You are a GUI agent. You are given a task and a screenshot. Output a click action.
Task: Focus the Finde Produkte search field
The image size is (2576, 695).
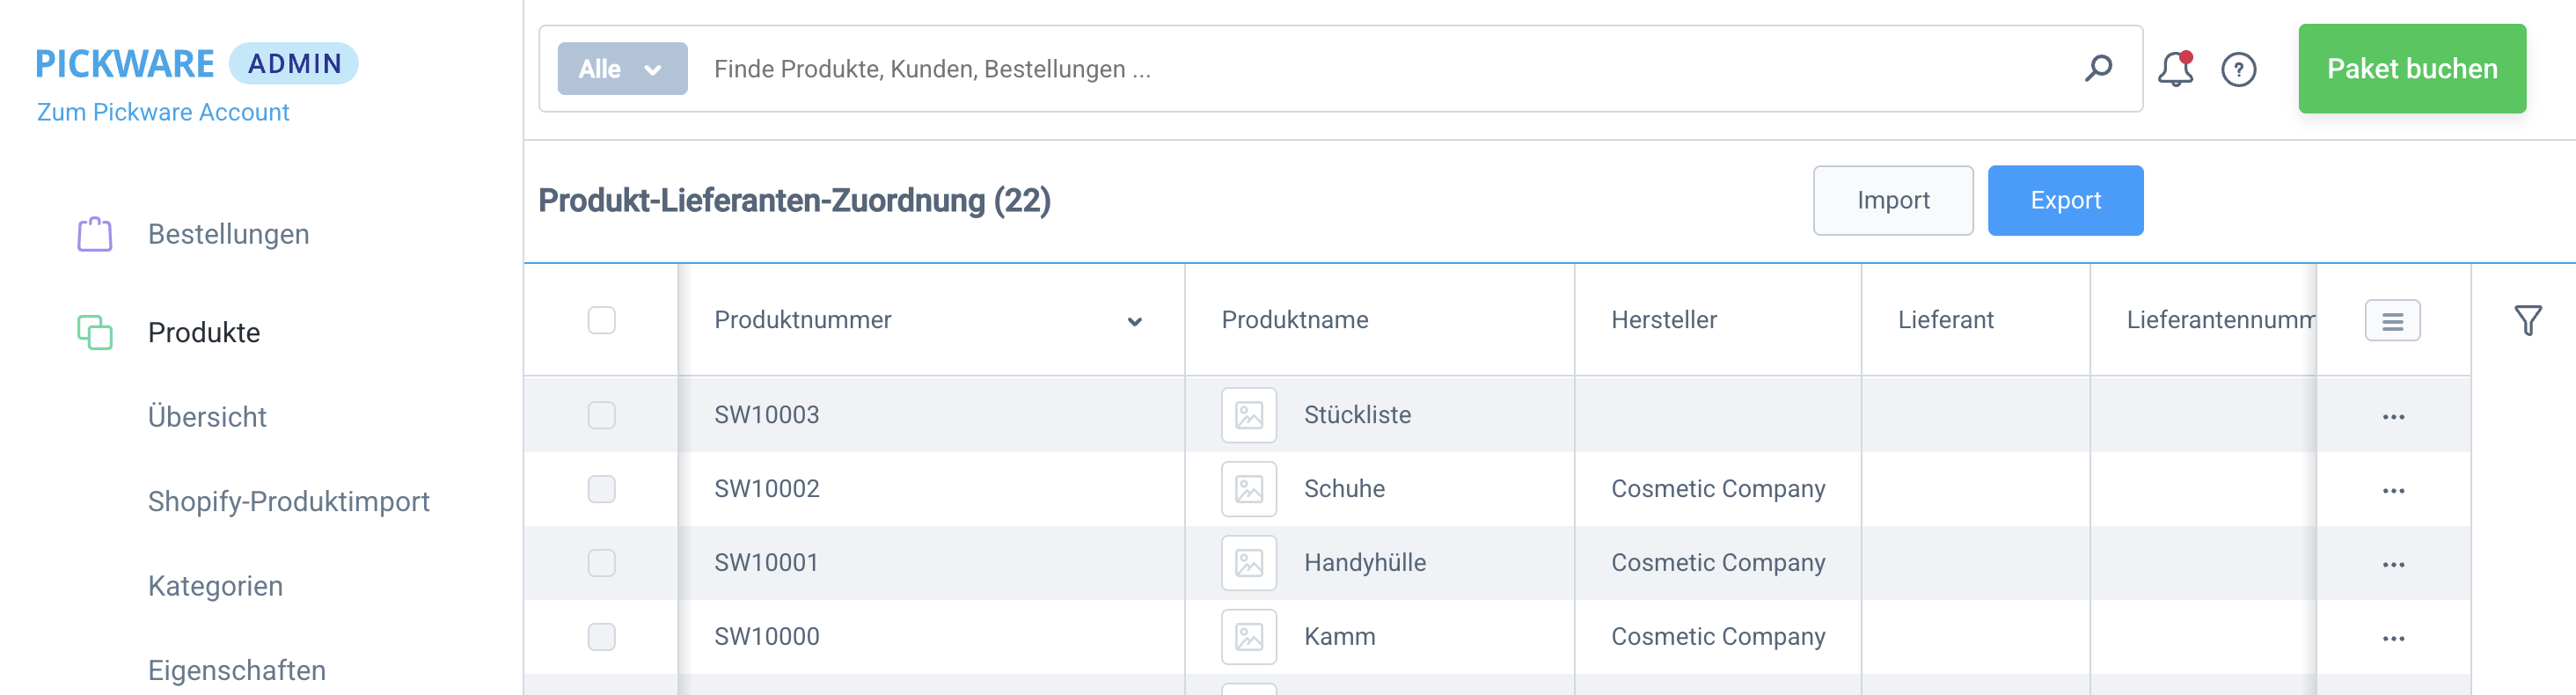[1380, 69]
